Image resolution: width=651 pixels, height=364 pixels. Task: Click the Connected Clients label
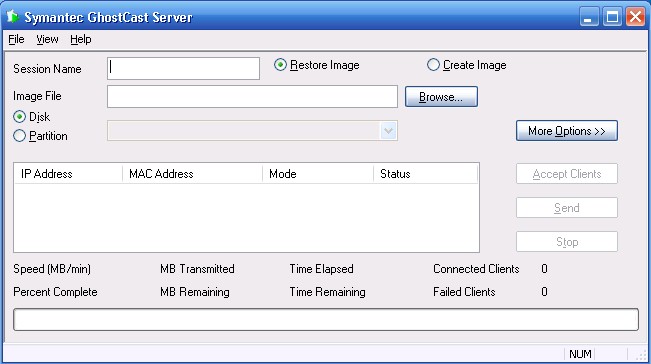pyautogui.click(x=476, y=269)
